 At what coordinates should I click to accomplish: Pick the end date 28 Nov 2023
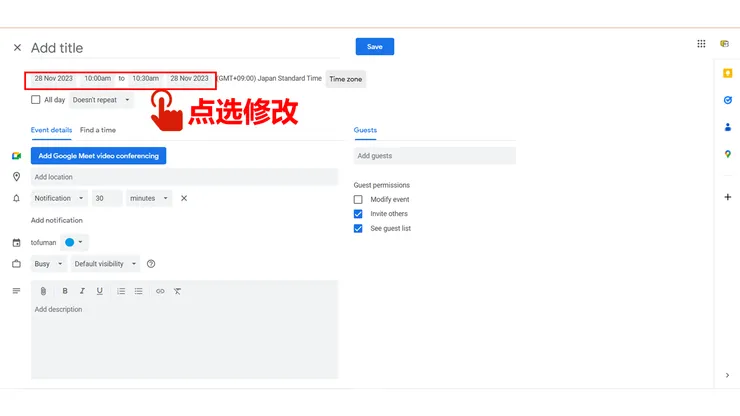(x=189, y=79)
